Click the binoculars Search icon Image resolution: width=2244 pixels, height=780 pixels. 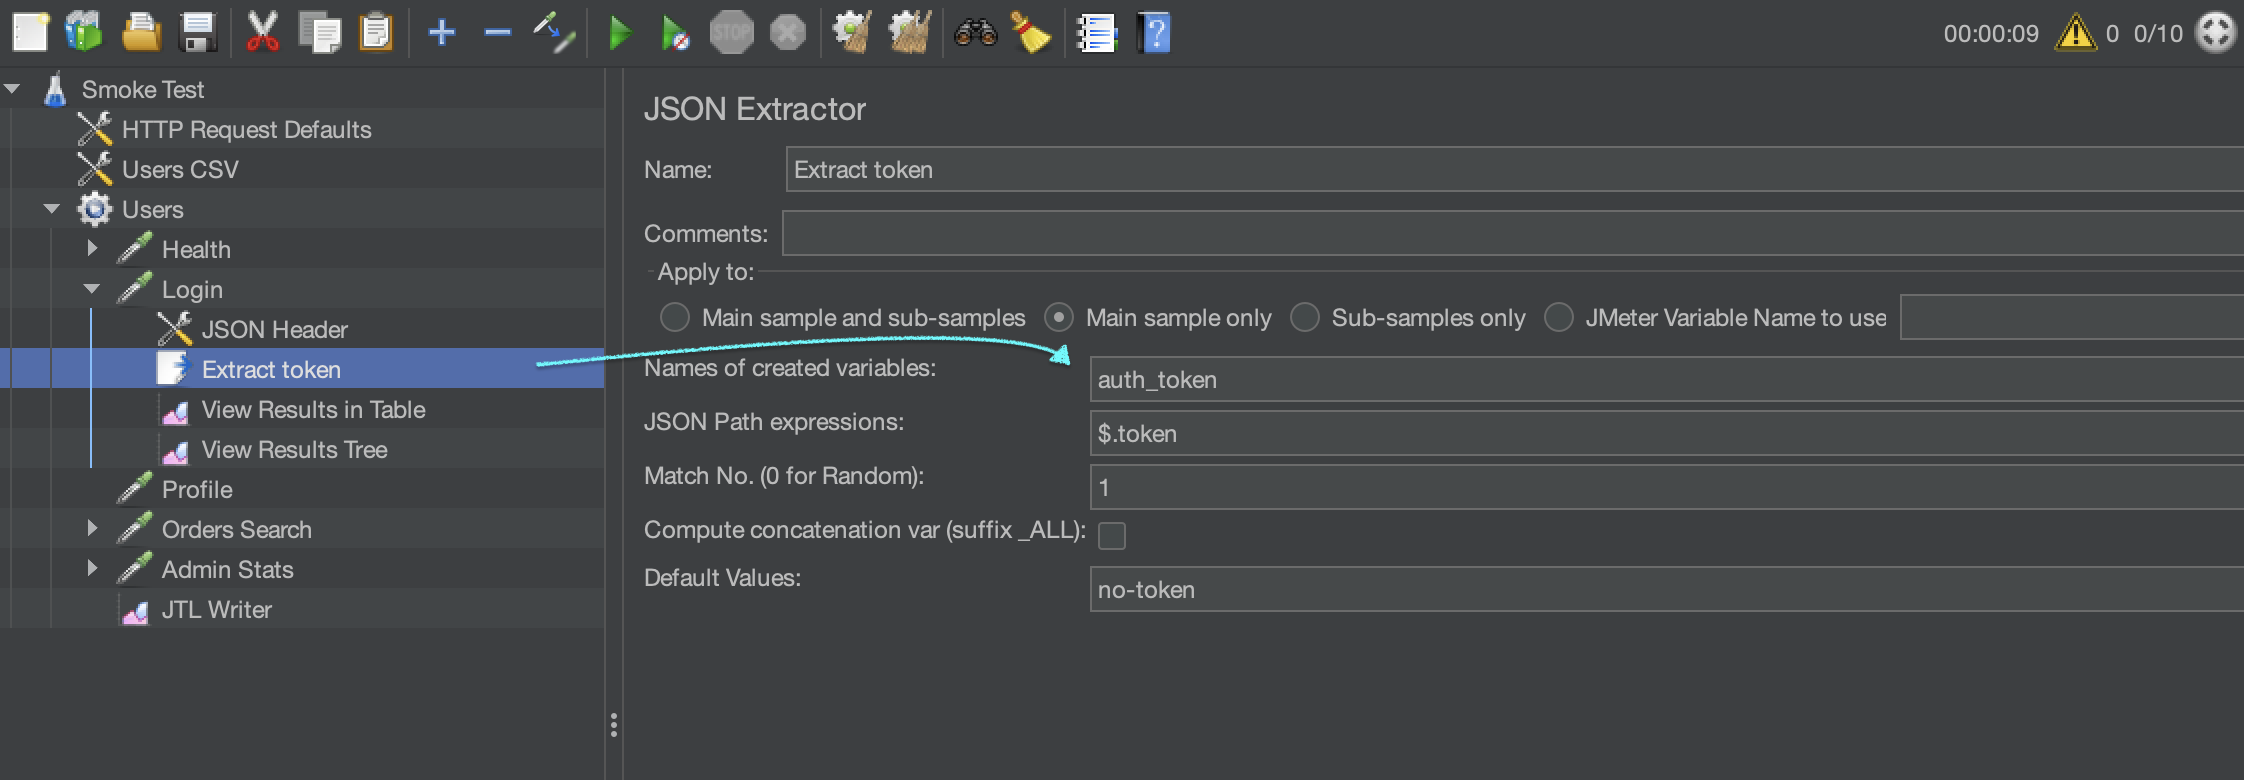click(x=975, y=34)
